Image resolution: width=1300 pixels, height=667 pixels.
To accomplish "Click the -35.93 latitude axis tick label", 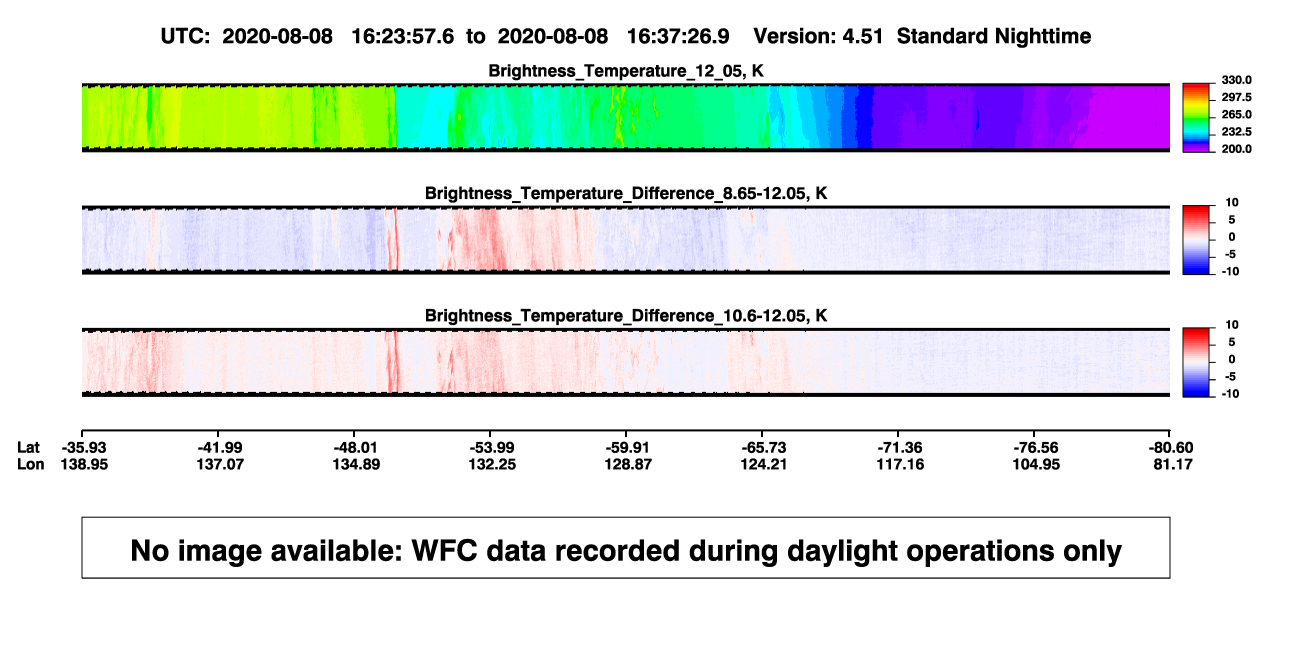I will pos(82,447).
